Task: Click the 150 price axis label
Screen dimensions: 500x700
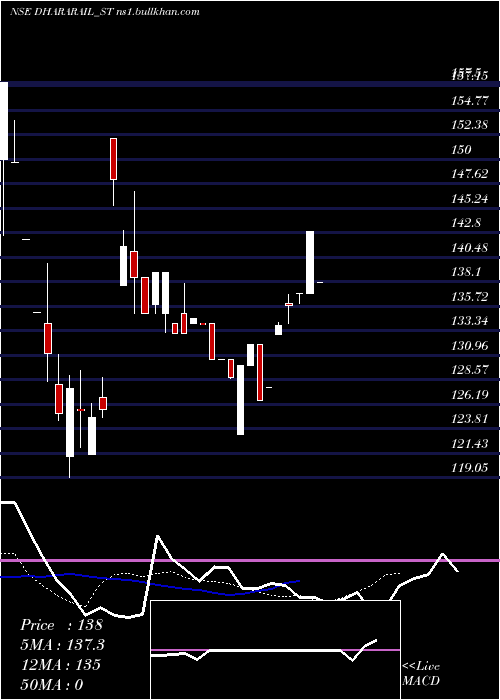Action: point(462,150)
